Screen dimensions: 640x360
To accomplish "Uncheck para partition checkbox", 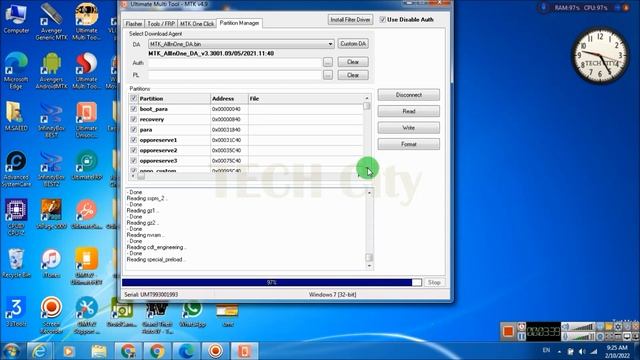I will tap(133, 129).
